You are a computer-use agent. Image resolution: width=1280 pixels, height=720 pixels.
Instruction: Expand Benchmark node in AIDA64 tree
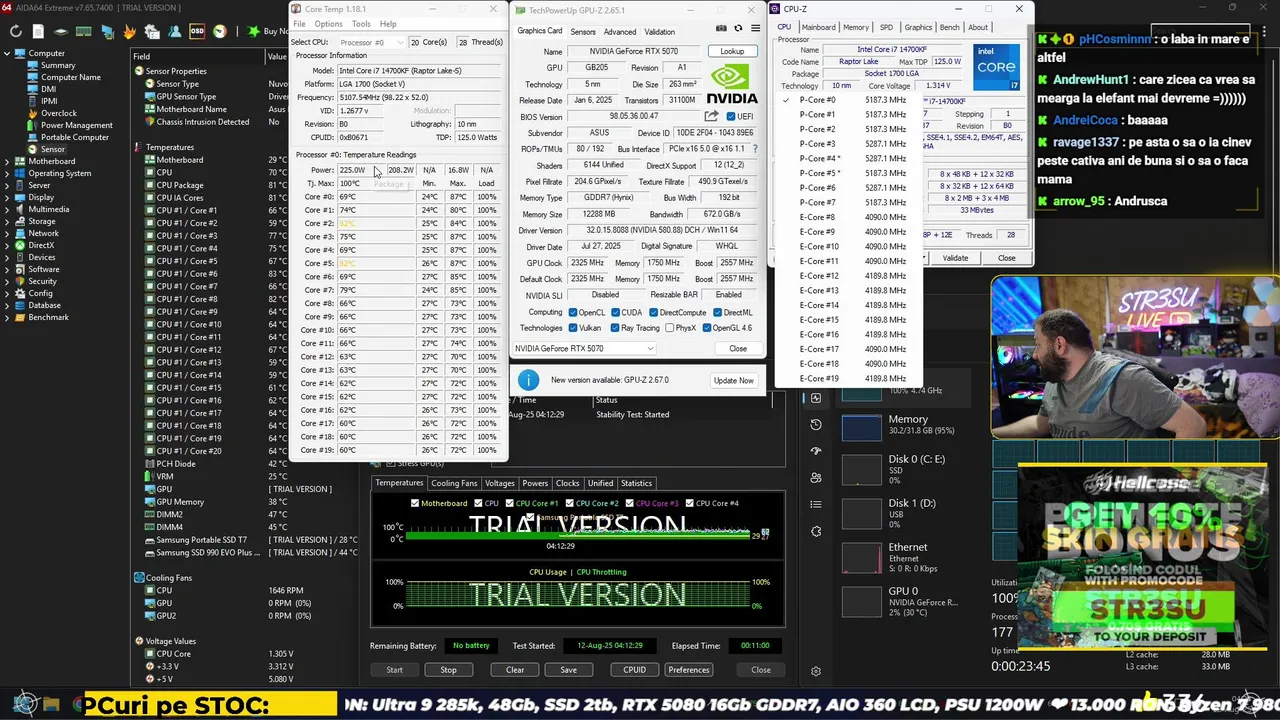pos(8,317)
